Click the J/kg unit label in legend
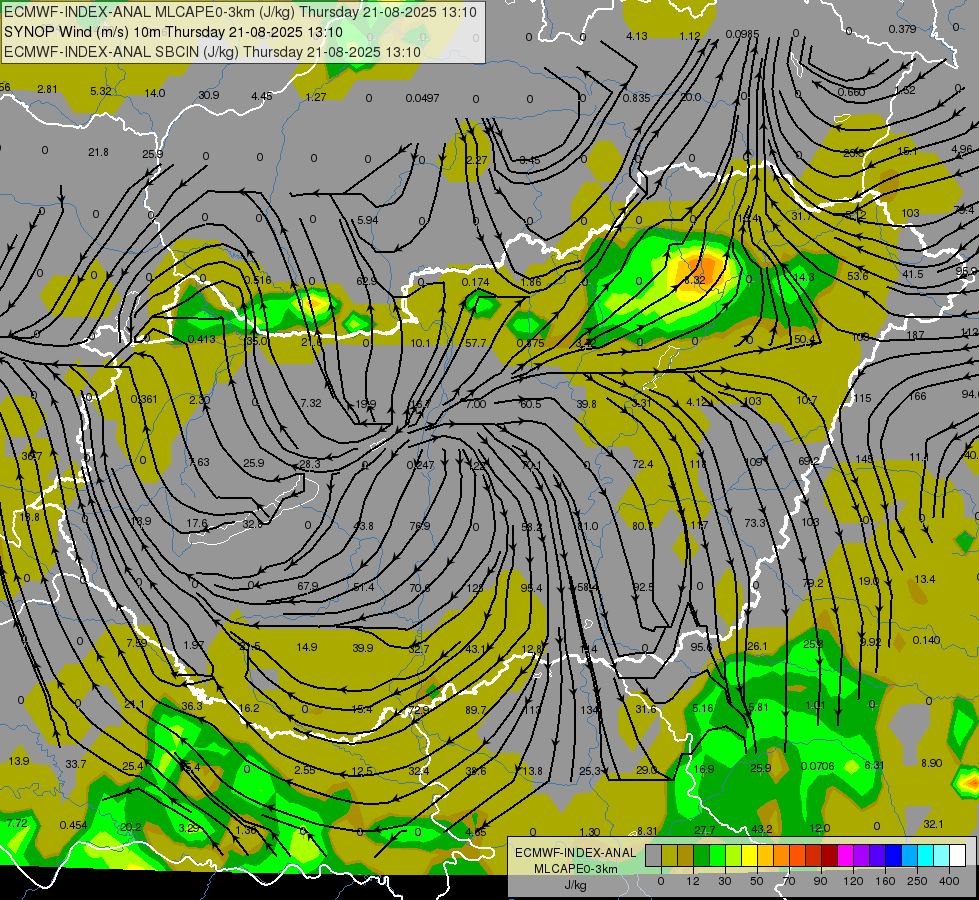The height and width of the screenshot is (900, 979). point(576,884)
